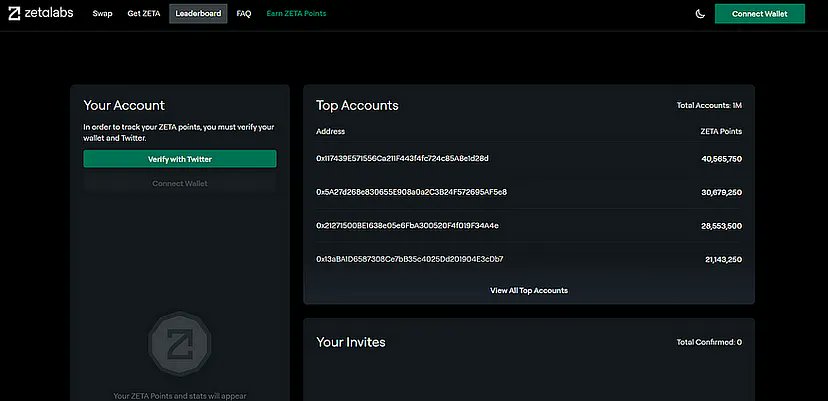Click the Your Account heading
Image resolution: width=828 pixels, height=401 pixels.
point(124,105)
